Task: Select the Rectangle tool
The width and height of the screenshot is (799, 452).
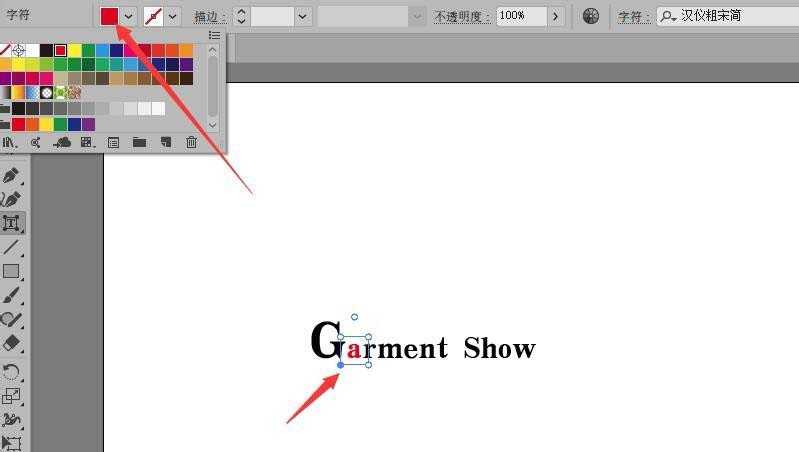Action: coord(11,271)
